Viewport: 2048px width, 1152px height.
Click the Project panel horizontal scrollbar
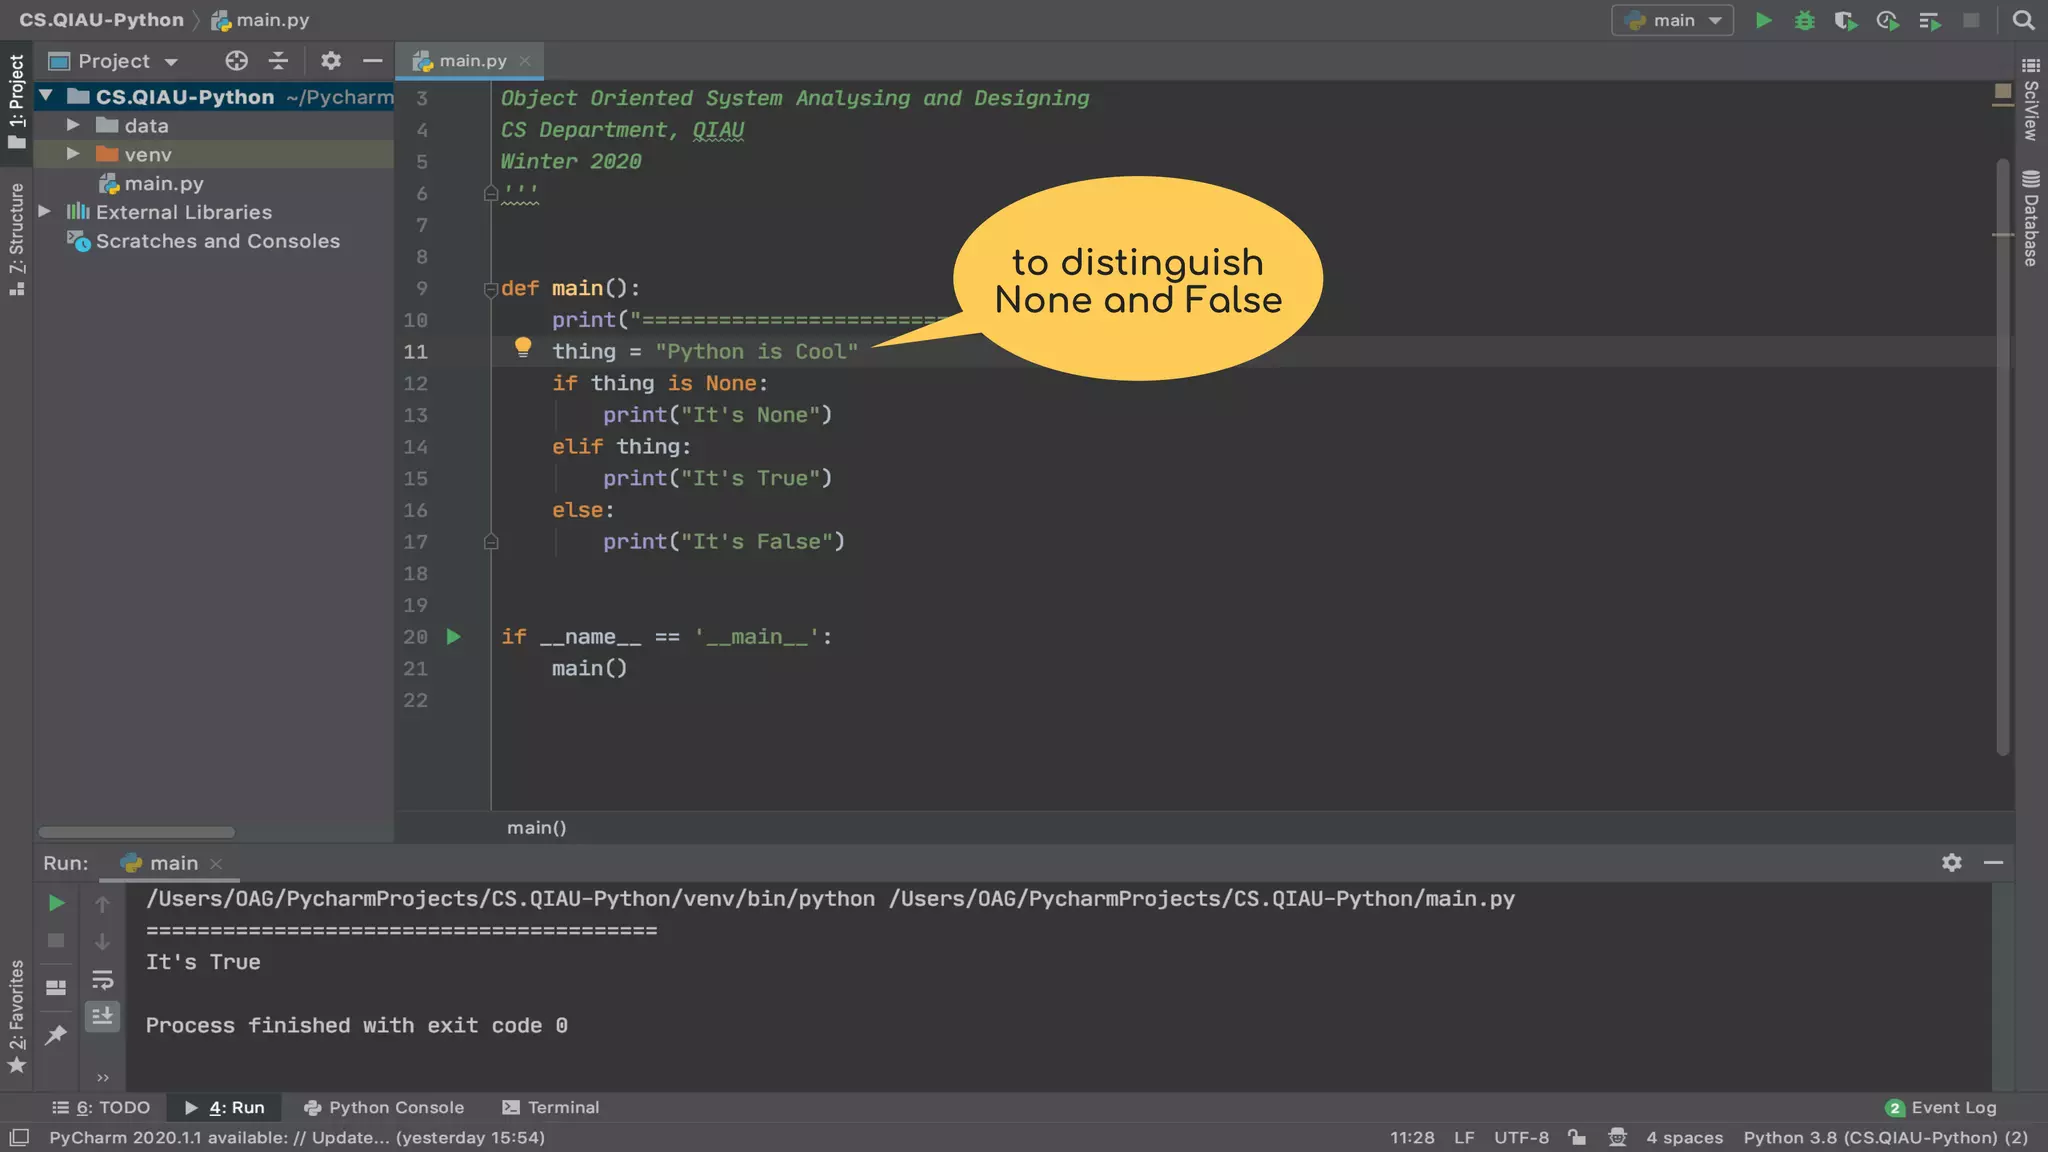pos(137,832)
